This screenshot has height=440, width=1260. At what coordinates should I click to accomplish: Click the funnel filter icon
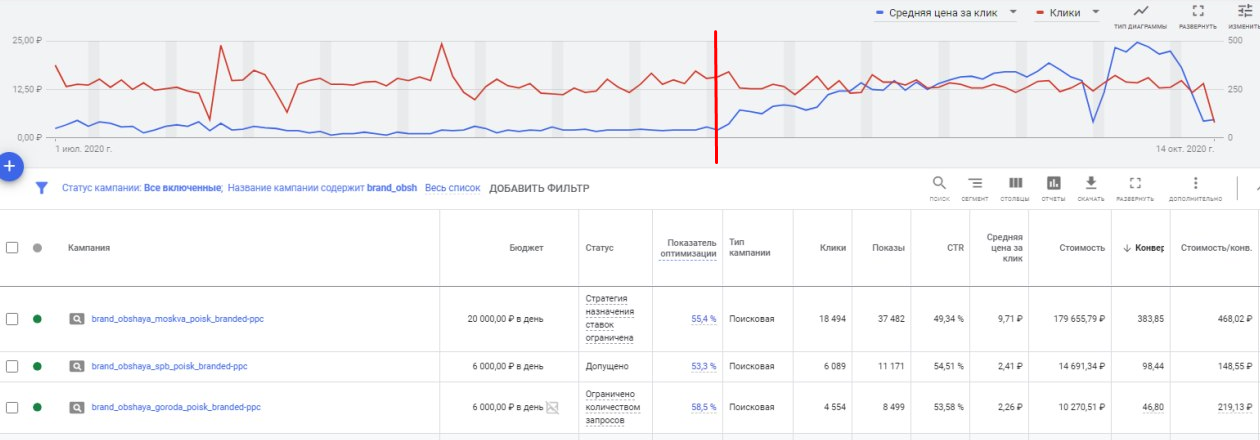pos(41,187)
